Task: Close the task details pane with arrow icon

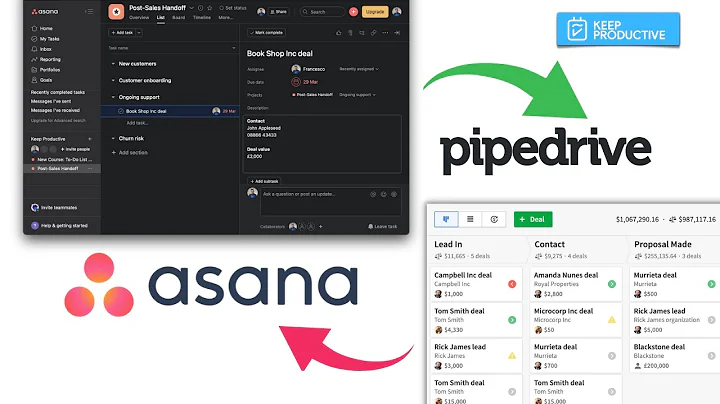Action: tap(397, 33)
